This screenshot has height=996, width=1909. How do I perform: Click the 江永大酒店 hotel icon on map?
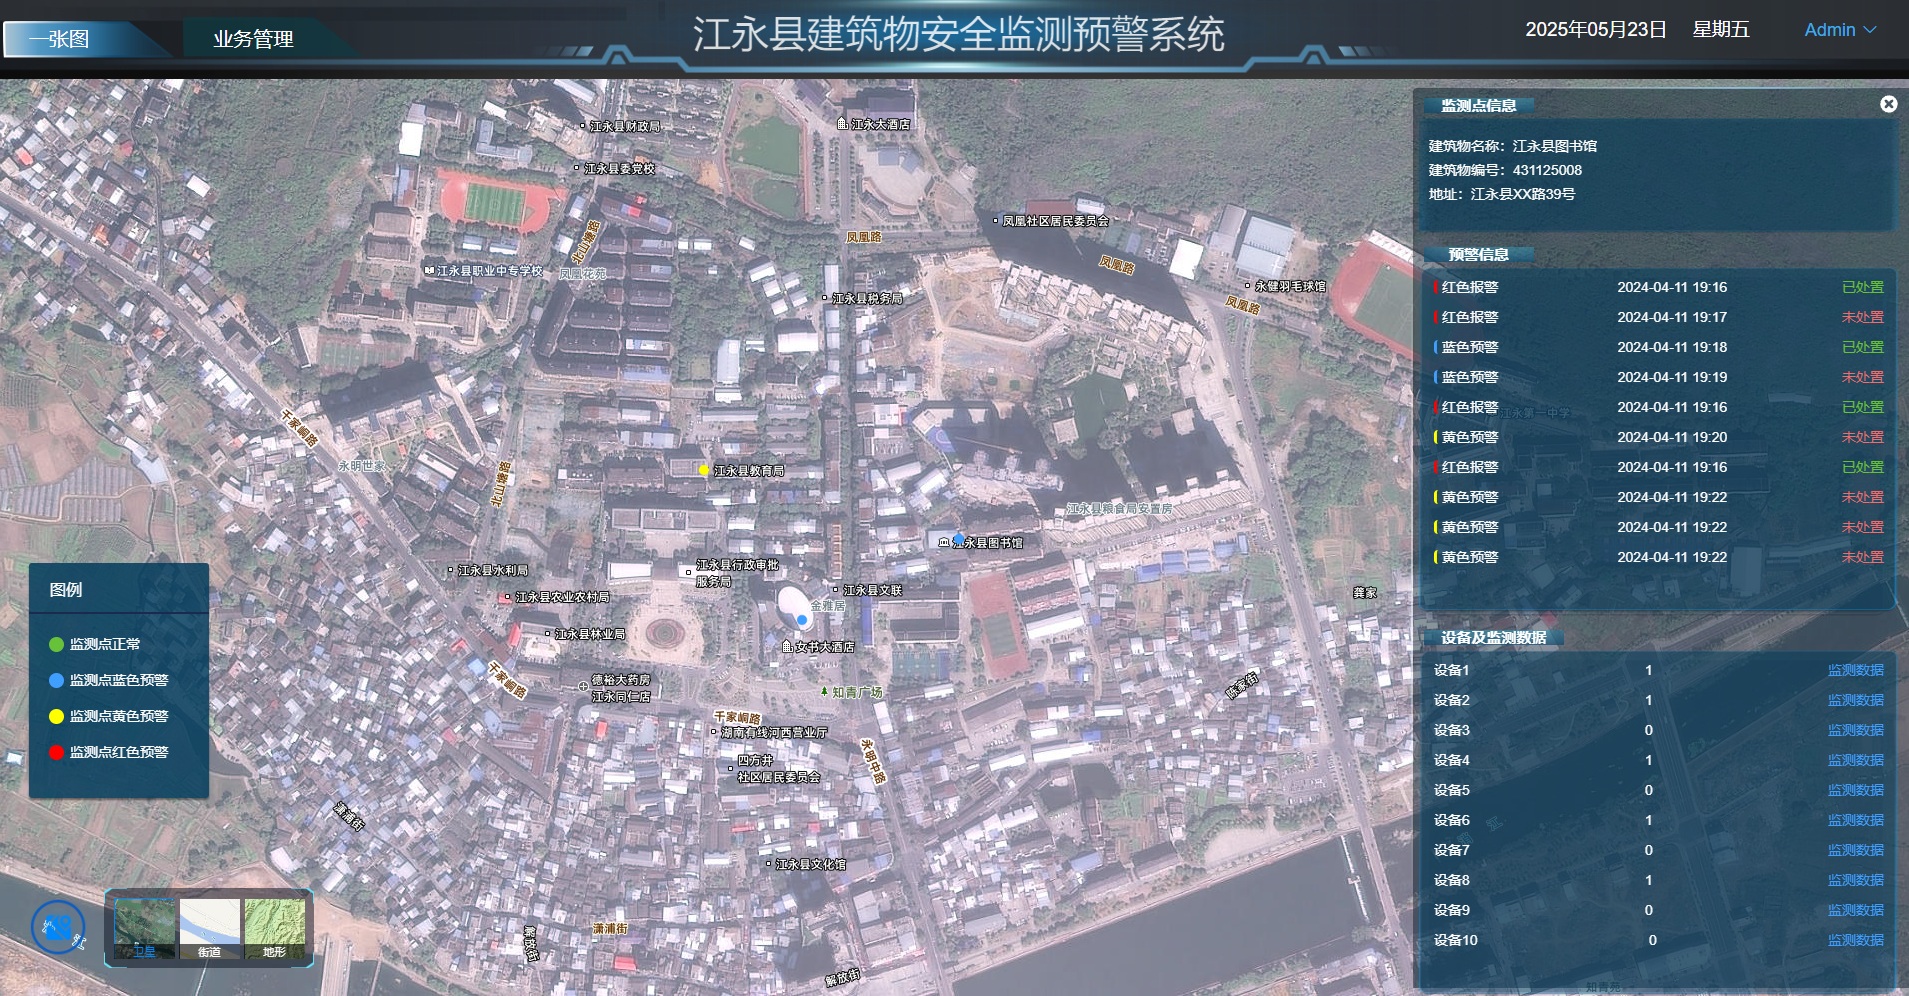click(842, 124)
